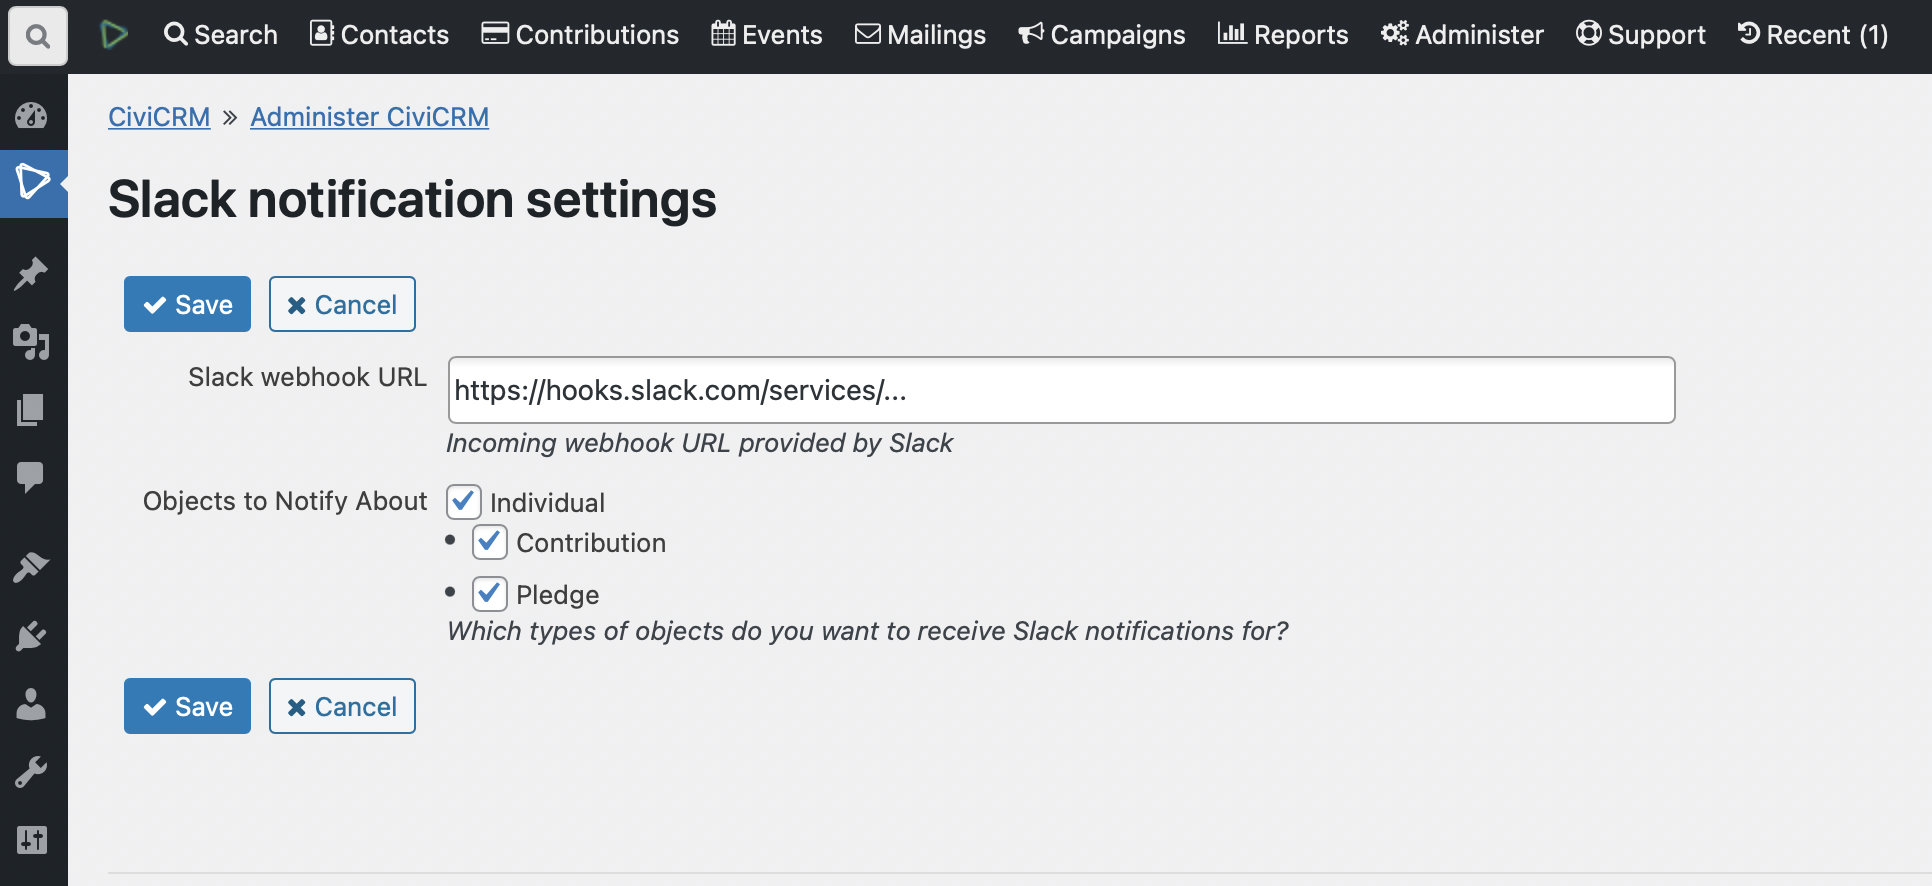Click the bottom Cancel button
The image size is (1932, 886).
[342, 706]
